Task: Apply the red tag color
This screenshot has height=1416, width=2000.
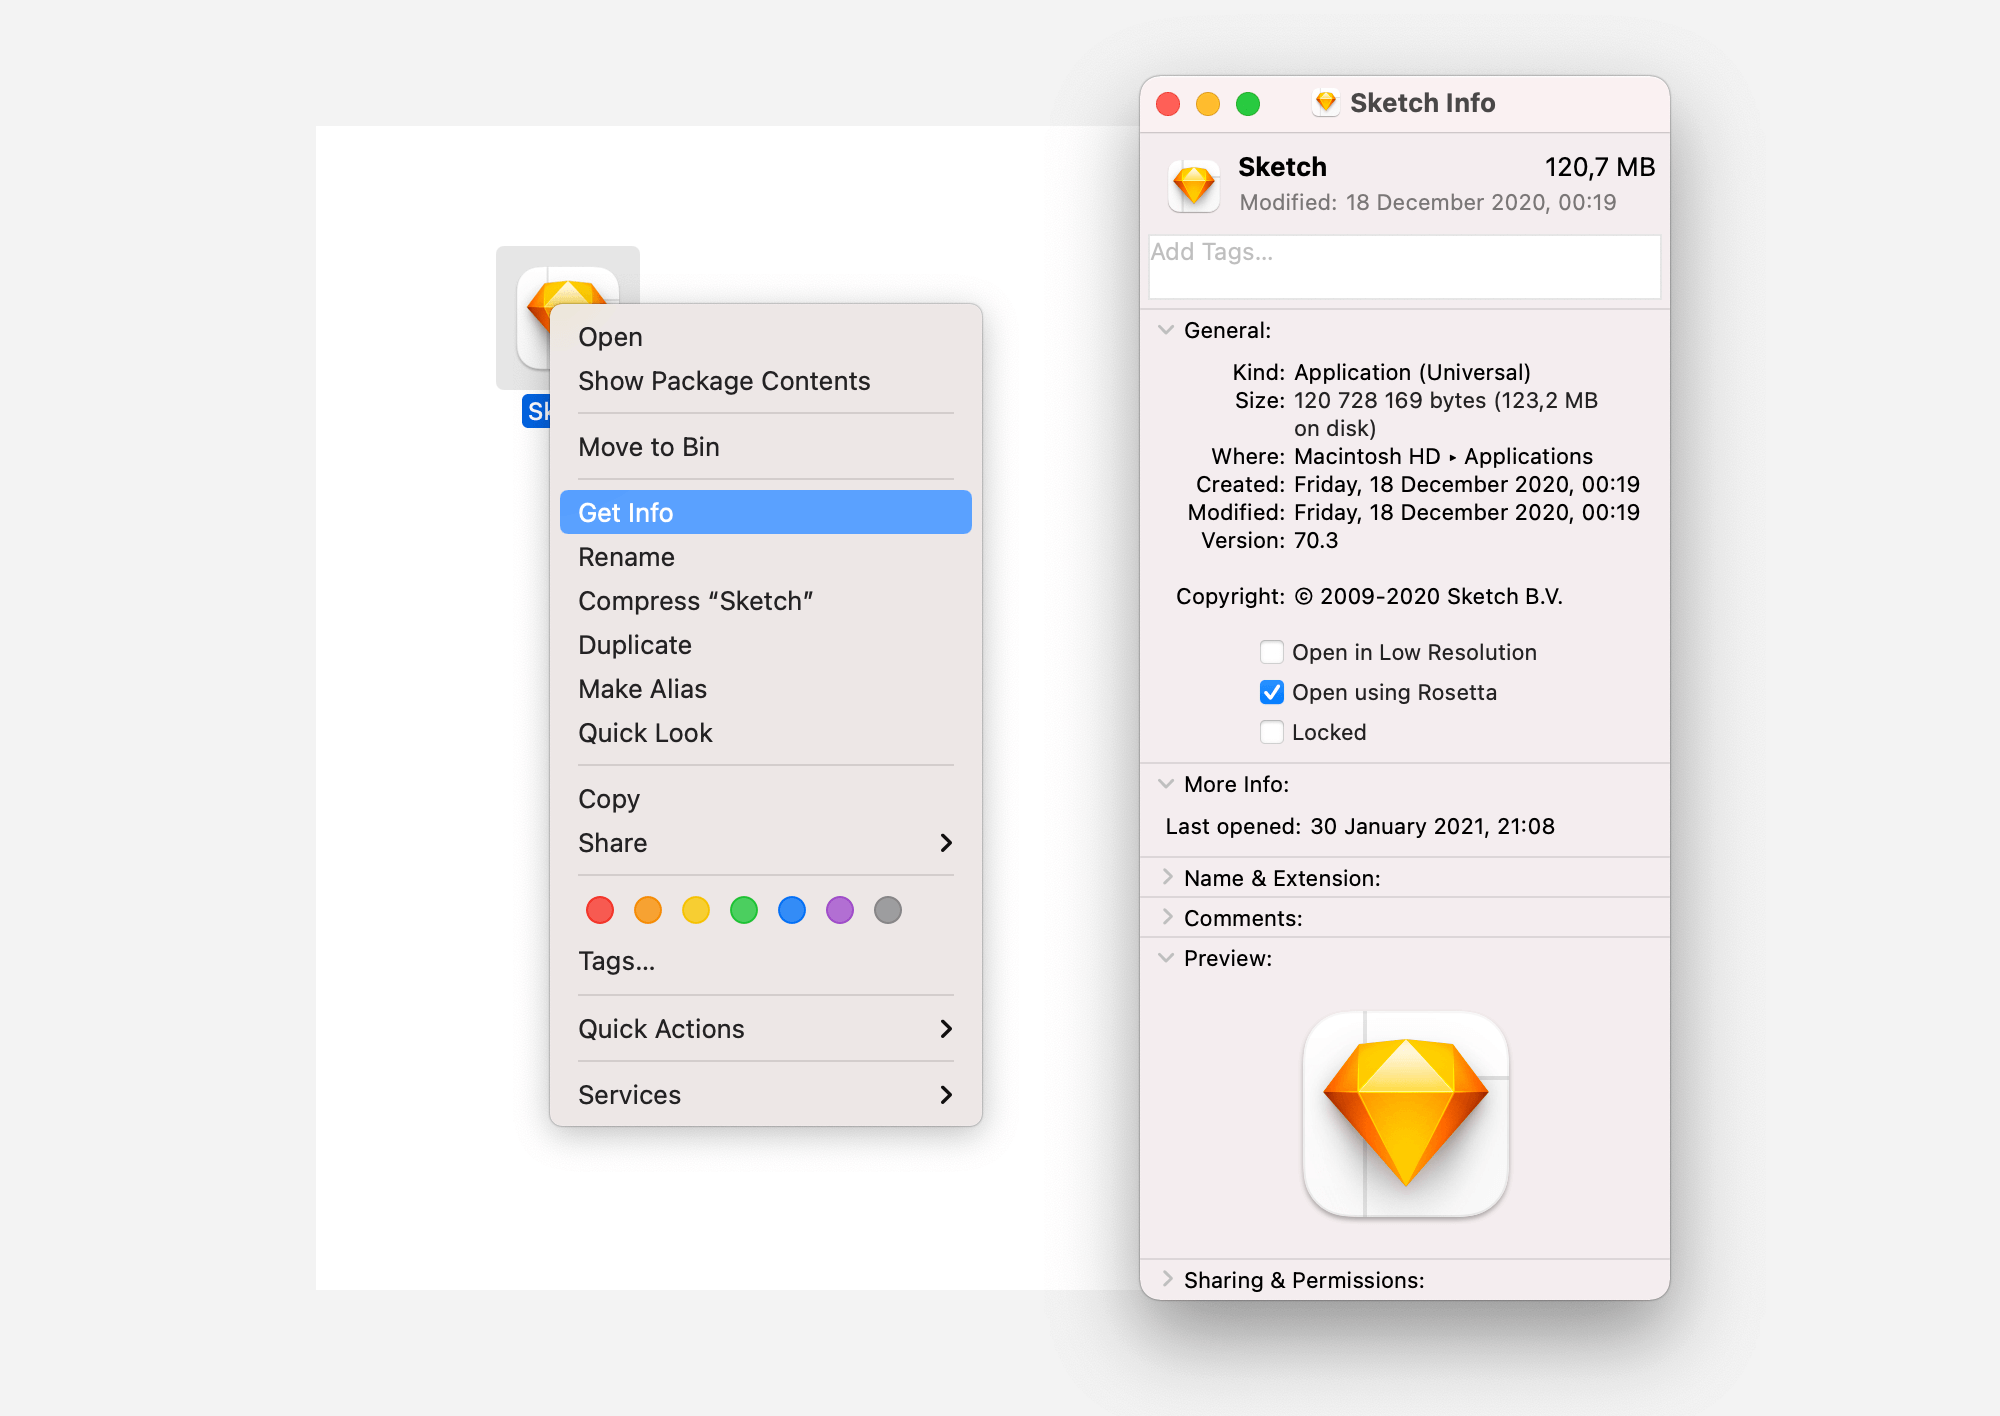Action: pos(600,910)
